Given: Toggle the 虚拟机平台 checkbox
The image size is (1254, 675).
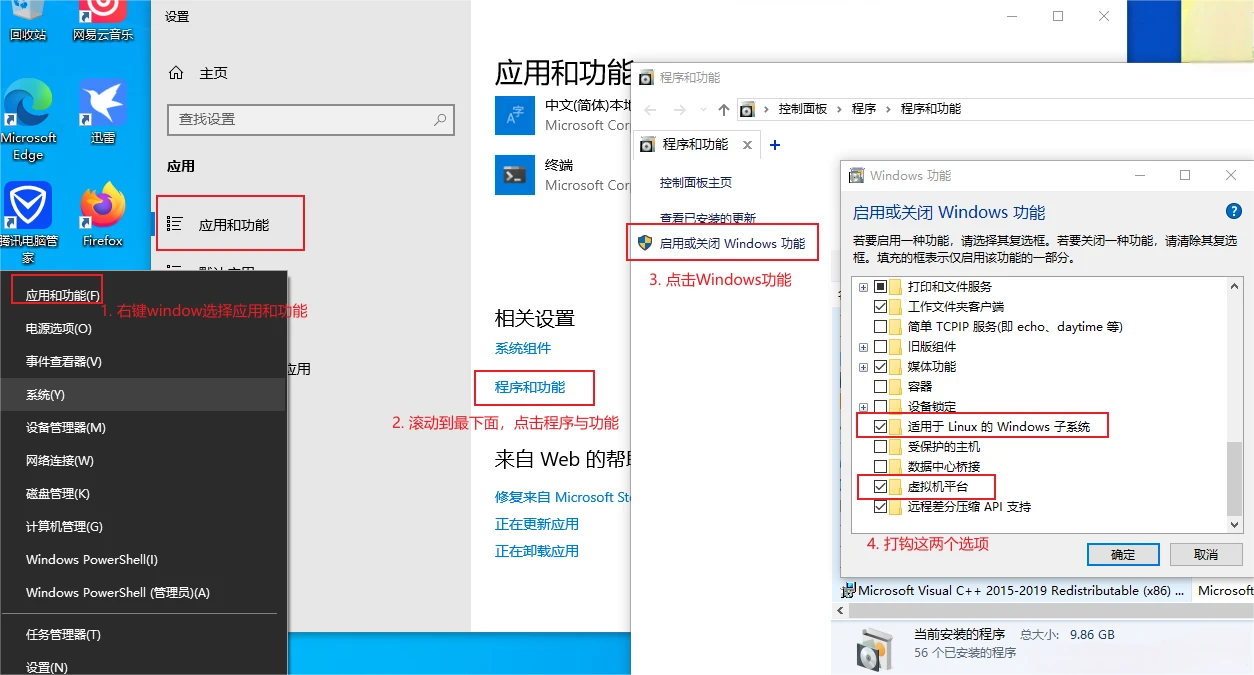Looking at the screenshot, I should [881, 487].
